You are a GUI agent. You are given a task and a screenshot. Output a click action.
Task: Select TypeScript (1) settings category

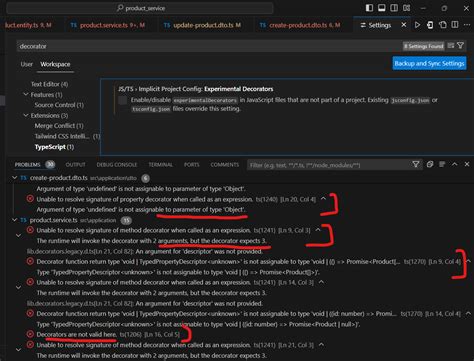pyautogui.click(x=54, y=147)
